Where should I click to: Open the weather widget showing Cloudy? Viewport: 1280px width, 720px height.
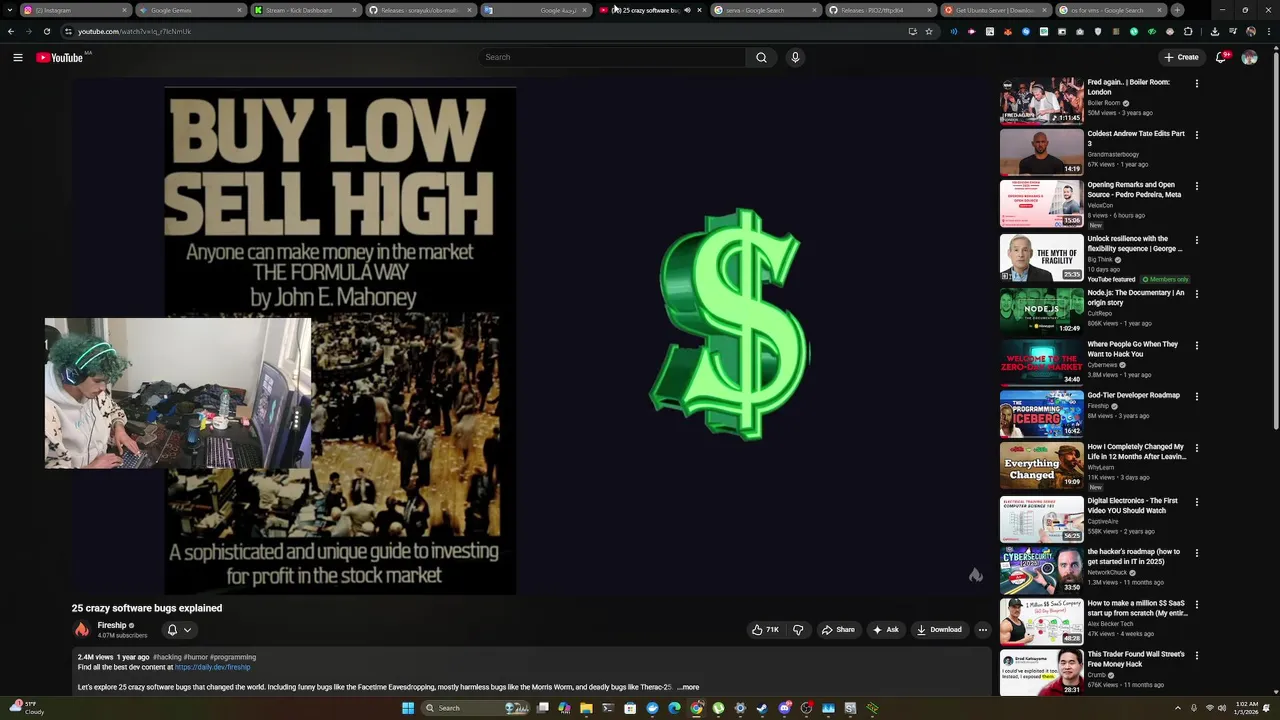[x=25, y=708]
